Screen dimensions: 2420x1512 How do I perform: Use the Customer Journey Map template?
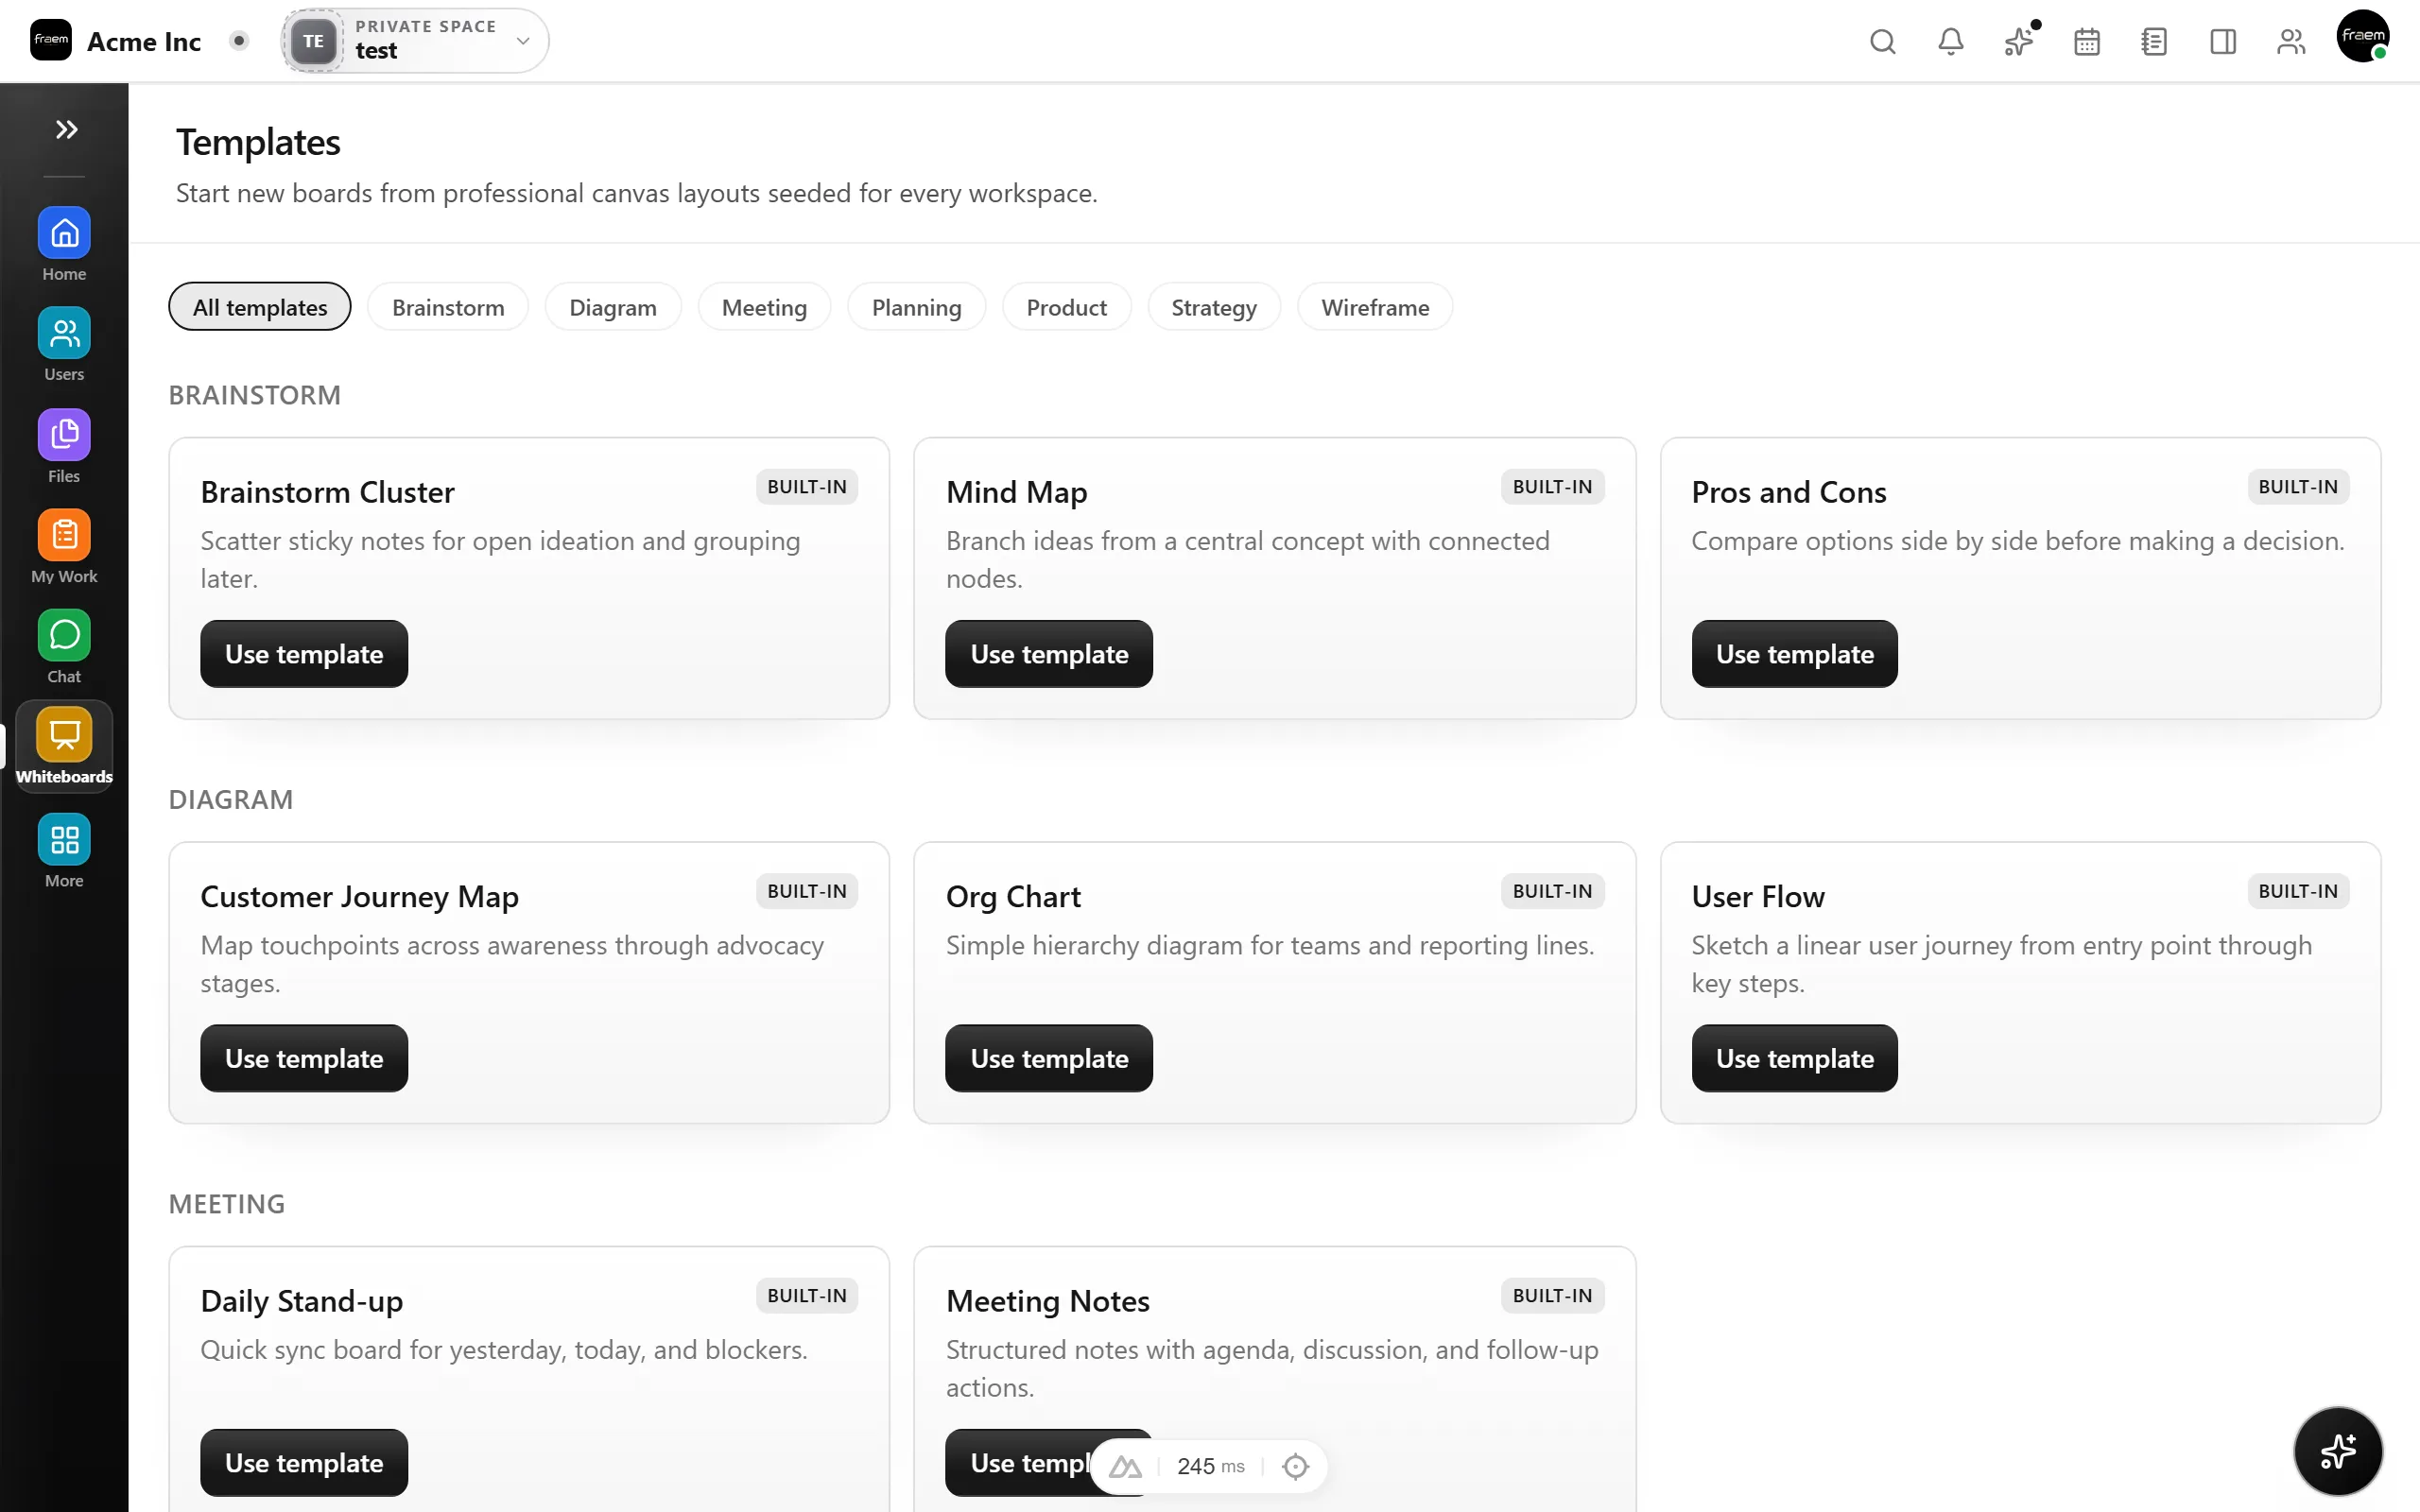[x=304, y=1058]
